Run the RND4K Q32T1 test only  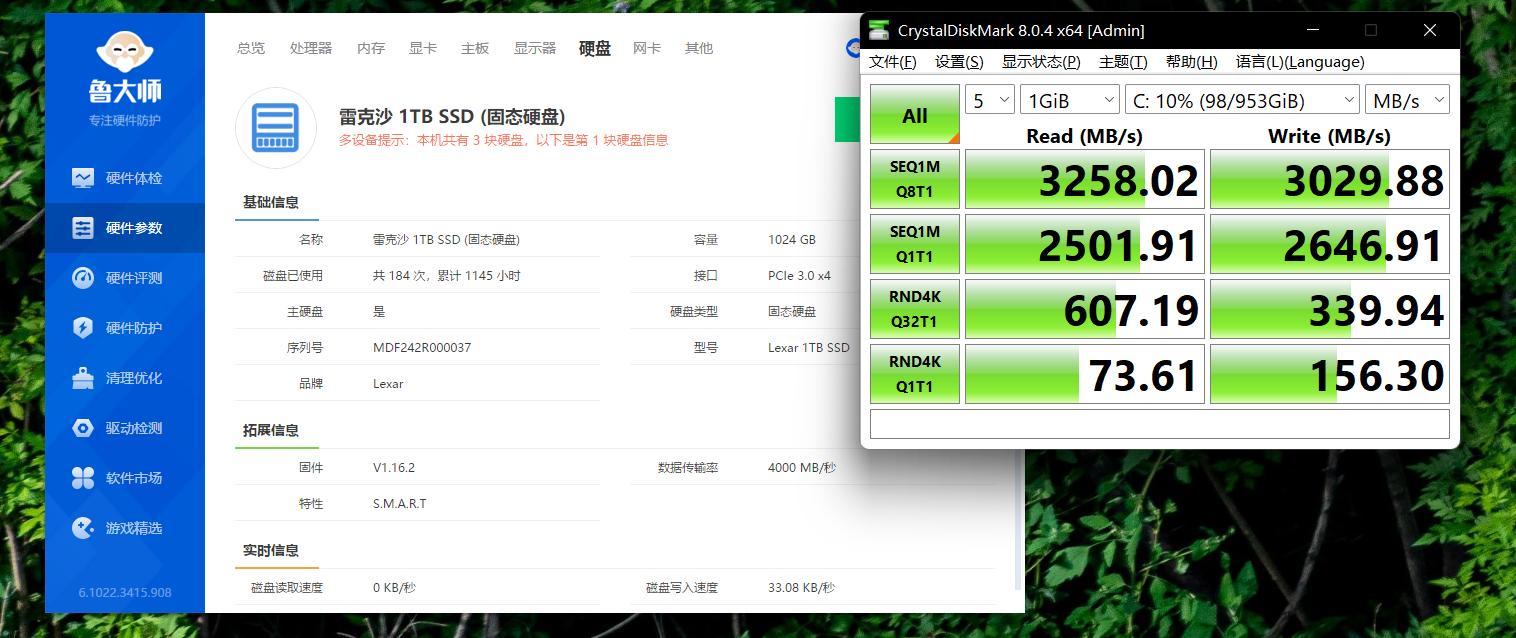click(913, 308)
